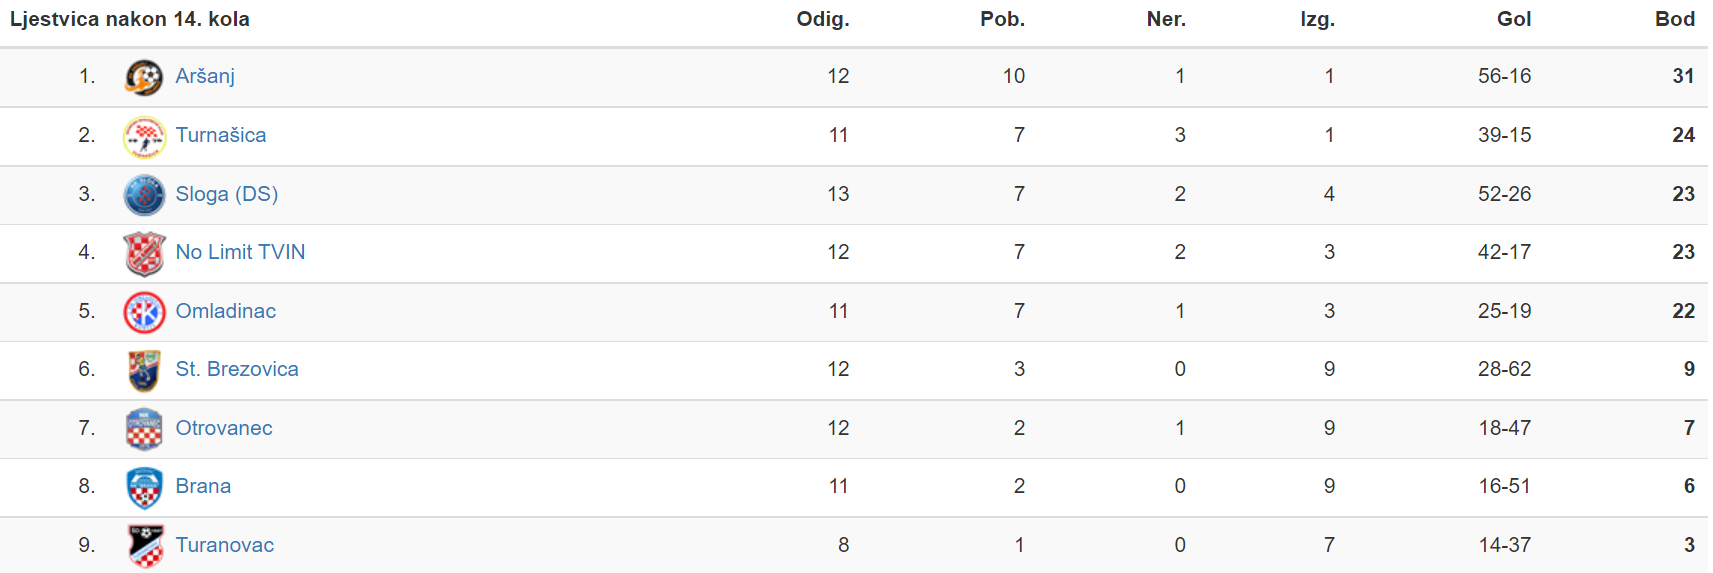Open the Brana team link
This screenshot has width=1713, height=573.
pos(203,486)
